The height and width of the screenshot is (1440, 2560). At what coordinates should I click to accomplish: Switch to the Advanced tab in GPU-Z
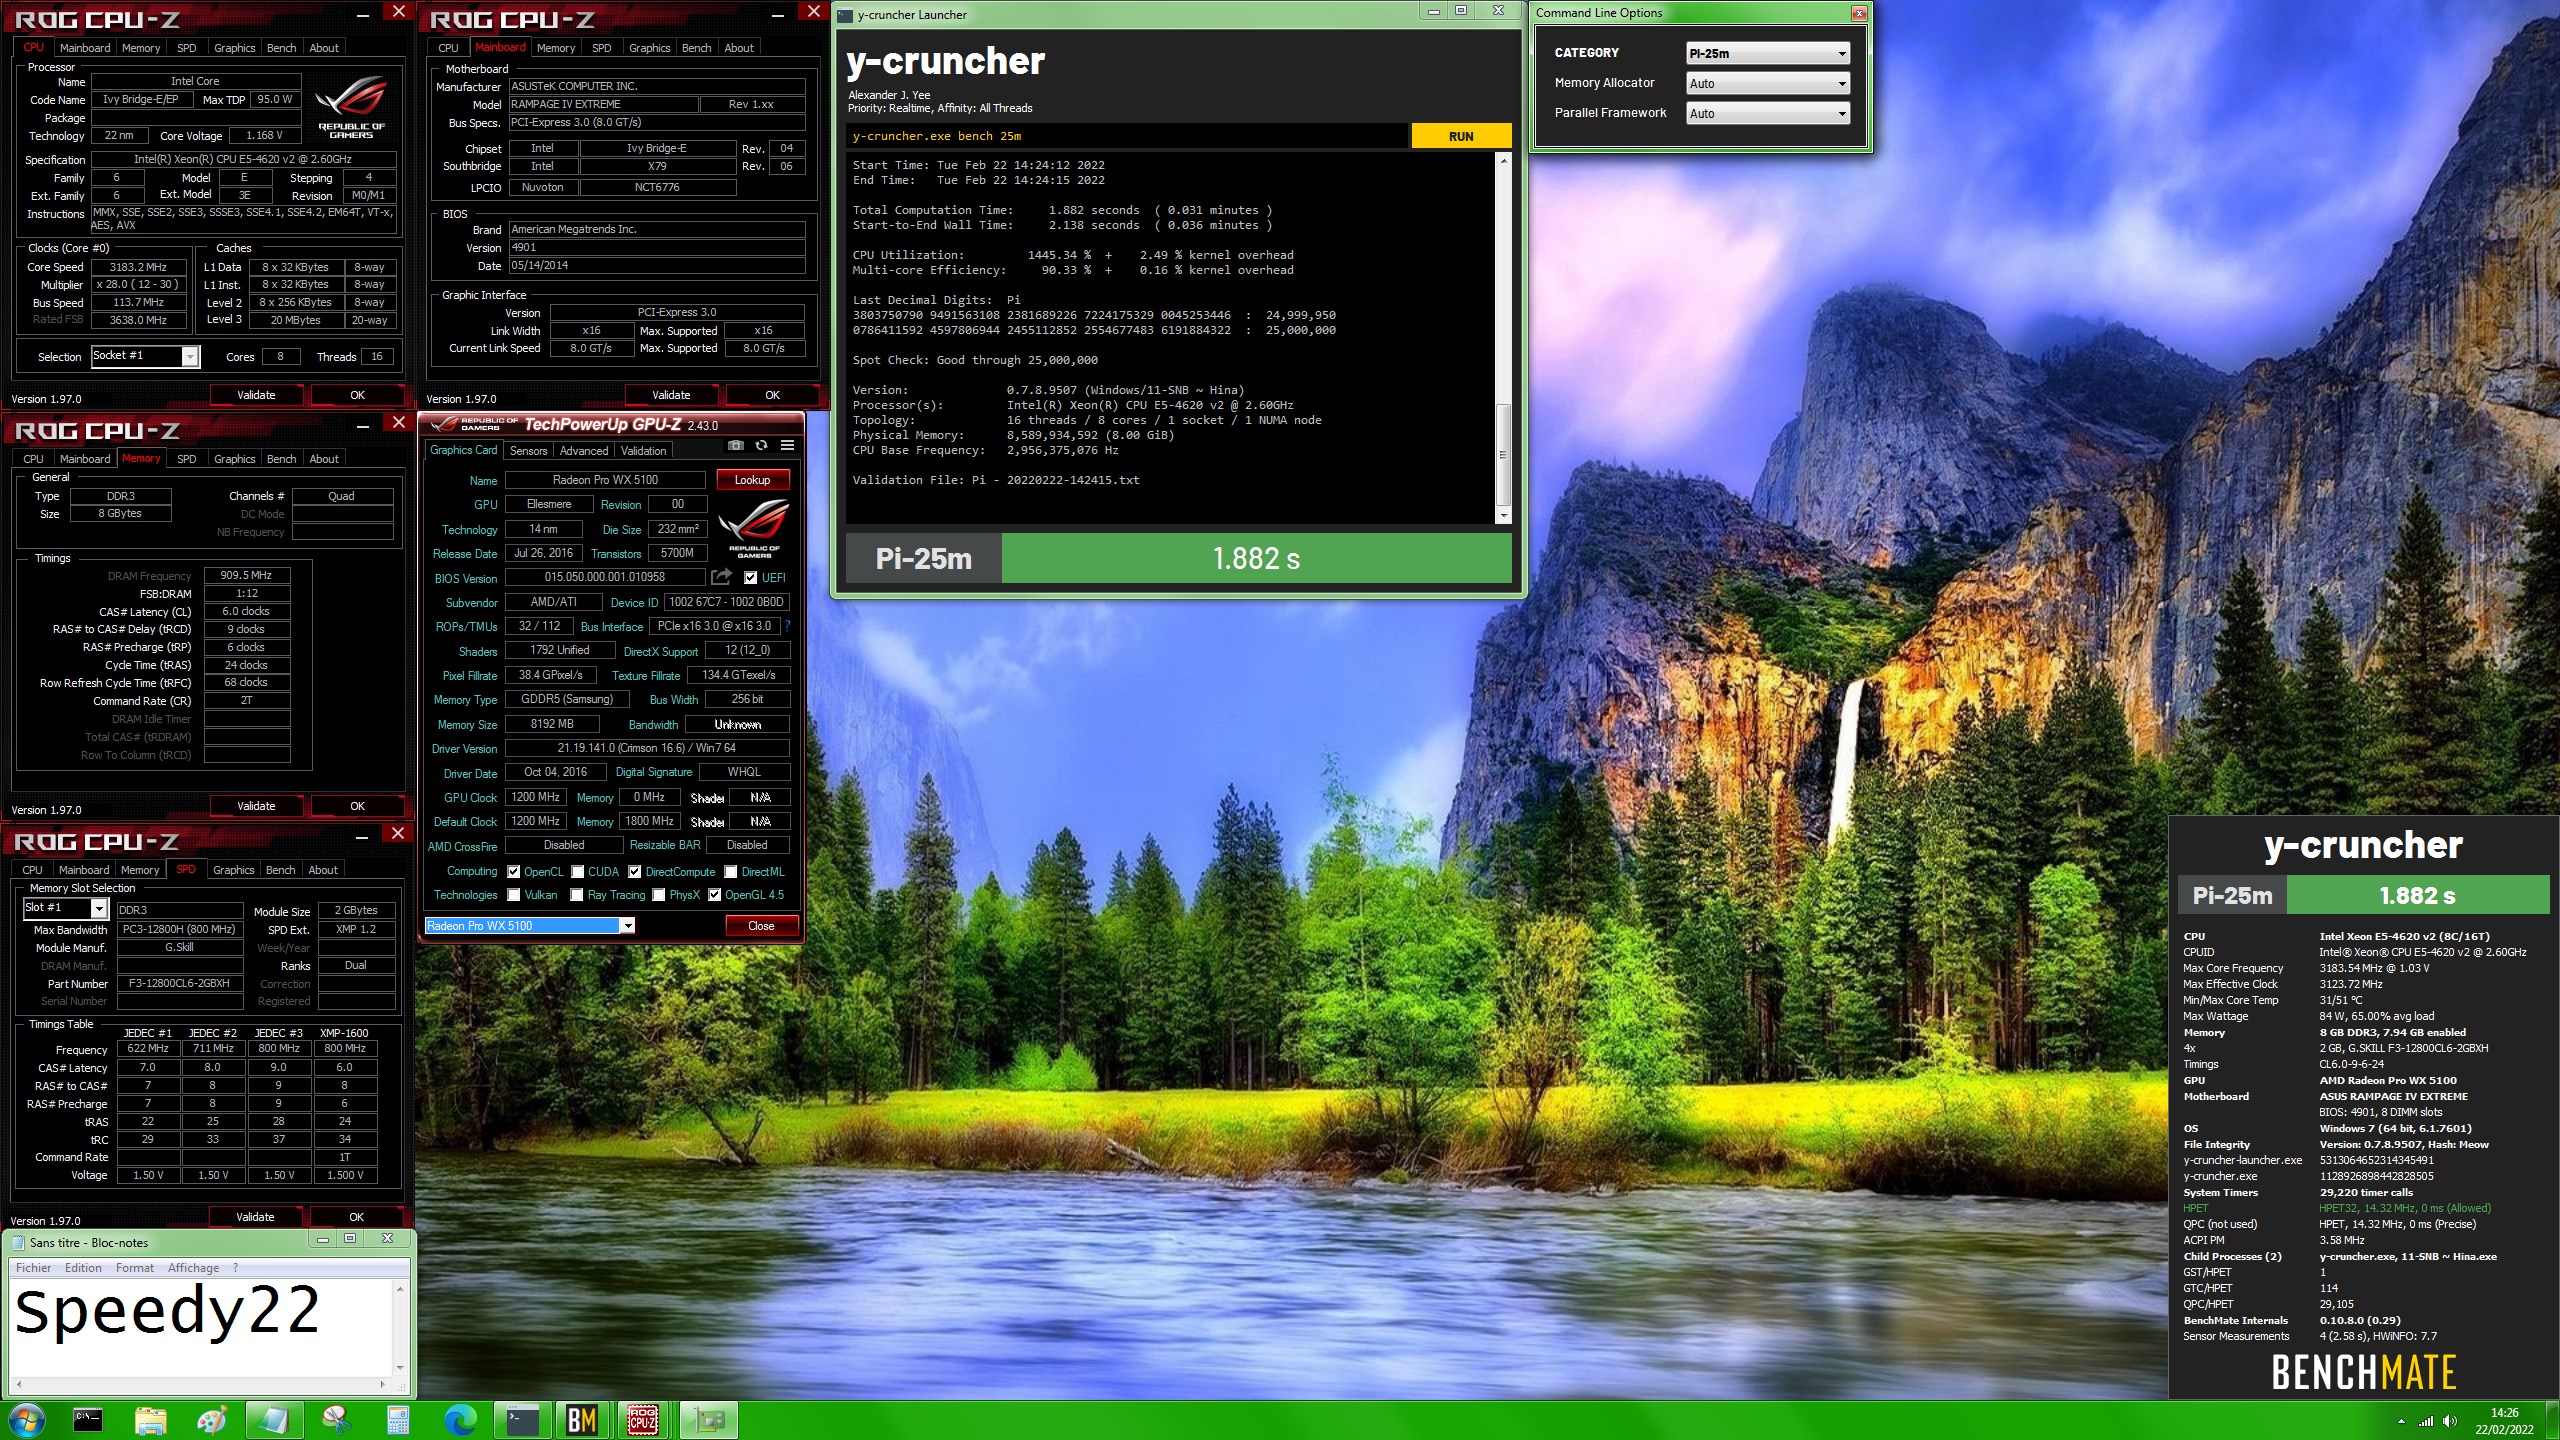[584, 451]
